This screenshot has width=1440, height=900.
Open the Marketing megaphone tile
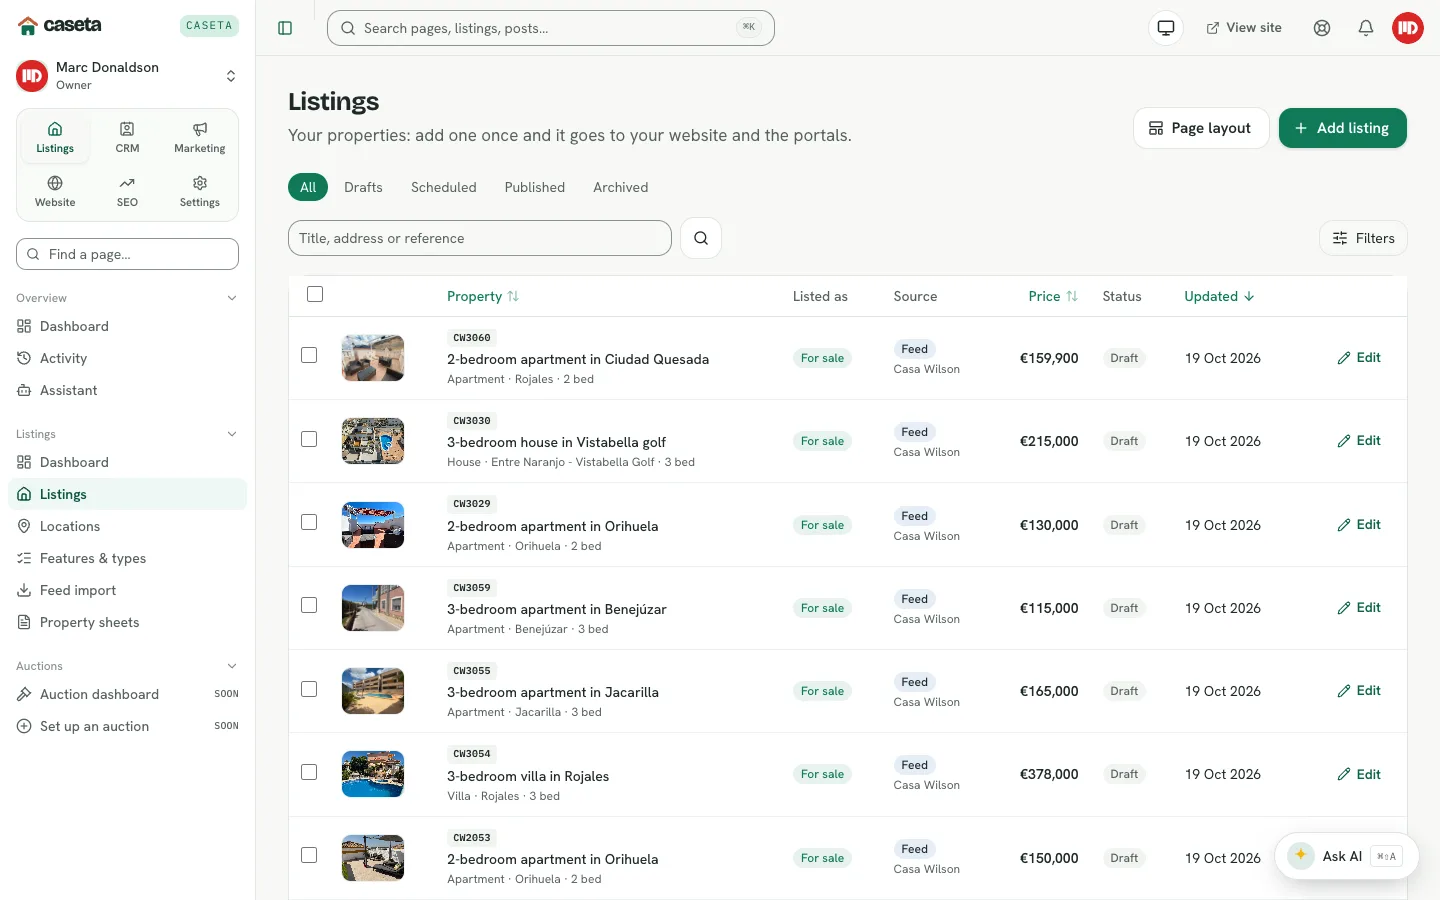[x=200, y=137]
